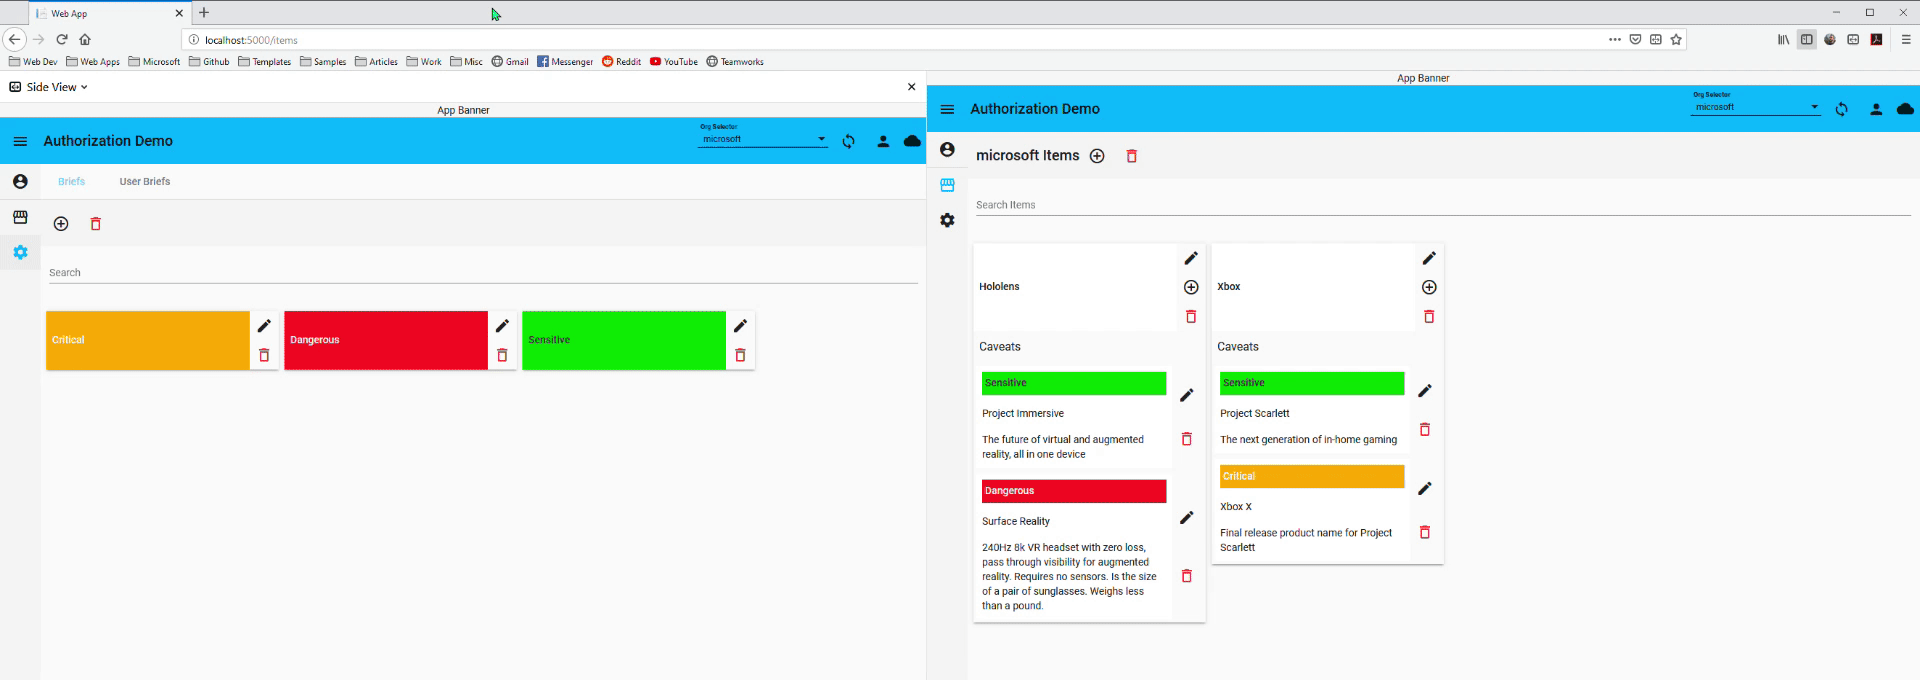This screenshot has width=1920, height=680.
Task: Delete the Dangerous brief
Action: click(502, 355)
